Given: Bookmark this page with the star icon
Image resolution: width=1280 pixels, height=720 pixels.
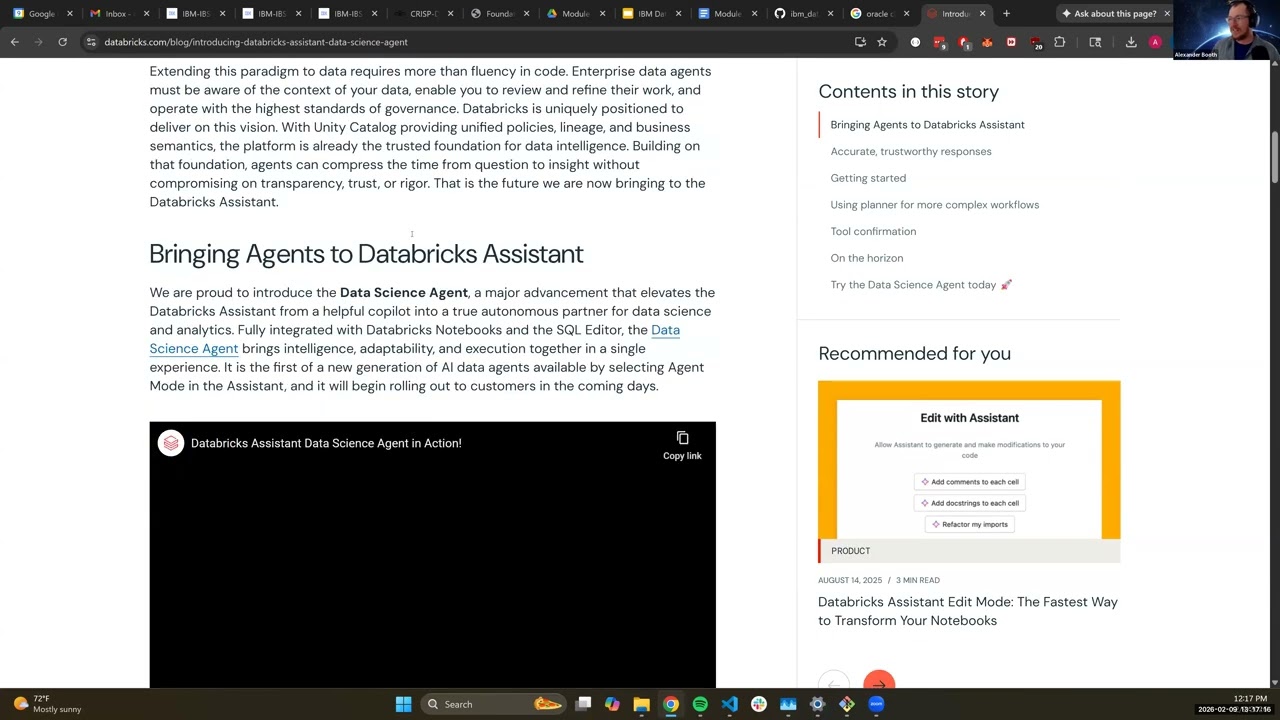Looking at the screenshot, I should pos(882,42).
